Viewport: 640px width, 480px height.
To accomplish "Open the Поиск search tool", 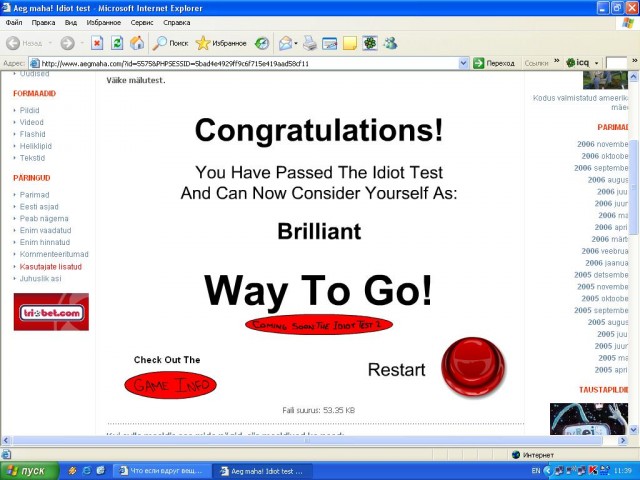I will point(170,43).
